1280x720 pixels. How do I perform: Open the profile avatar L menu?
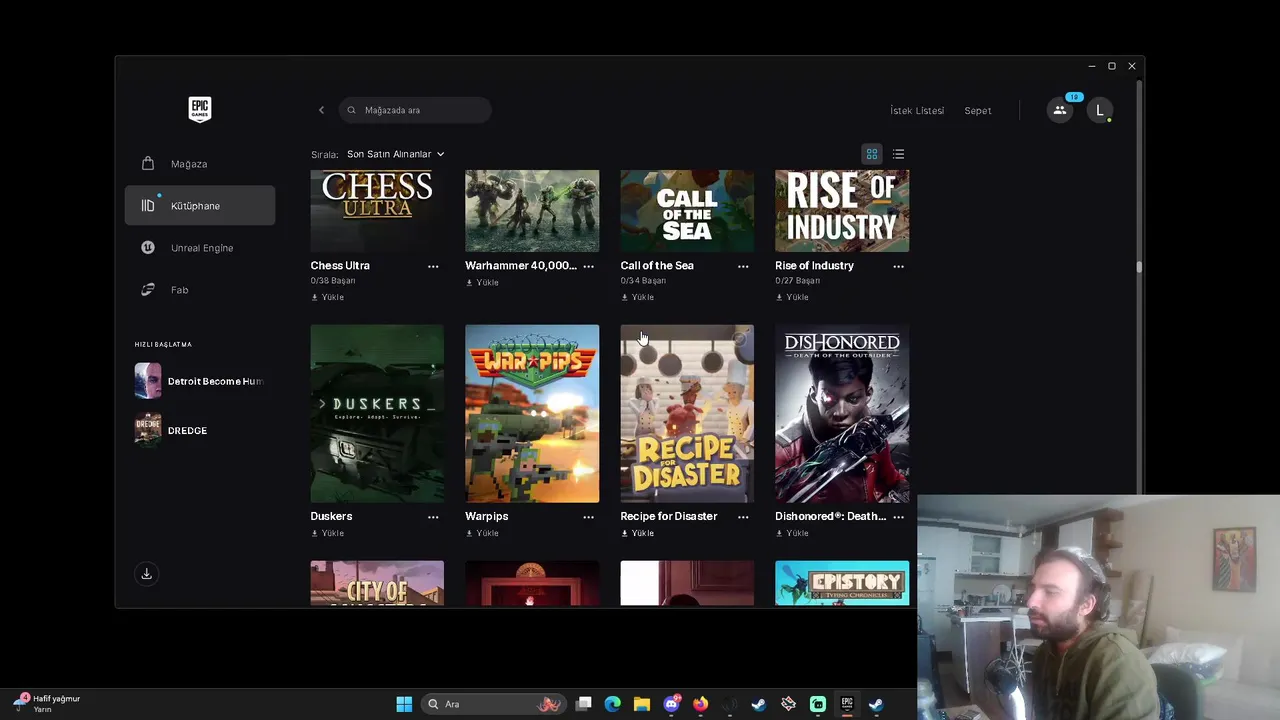point(1100,111)
